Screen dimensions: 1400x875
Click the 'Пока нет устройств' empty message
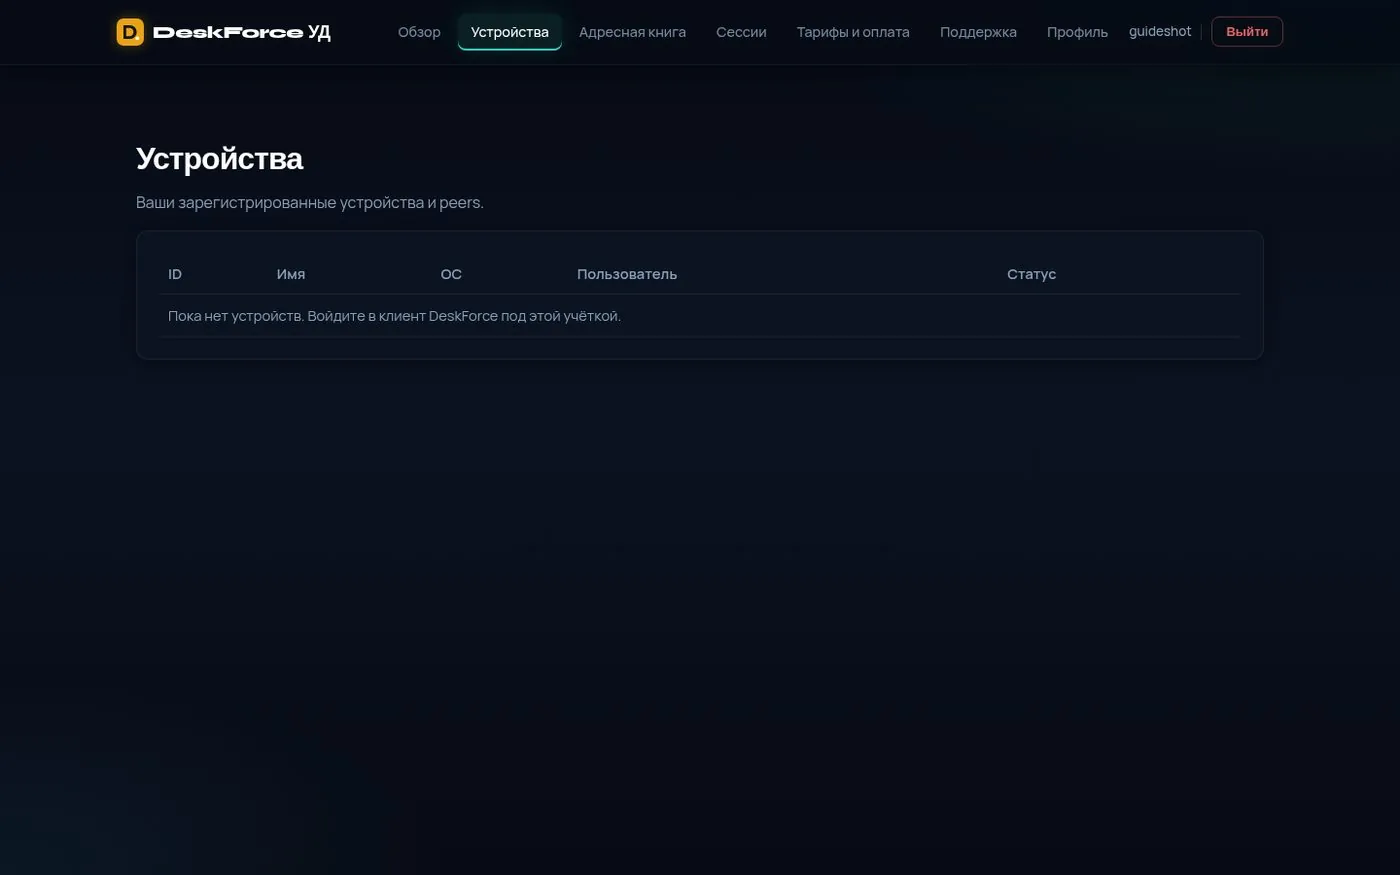[x=394, y=316]
